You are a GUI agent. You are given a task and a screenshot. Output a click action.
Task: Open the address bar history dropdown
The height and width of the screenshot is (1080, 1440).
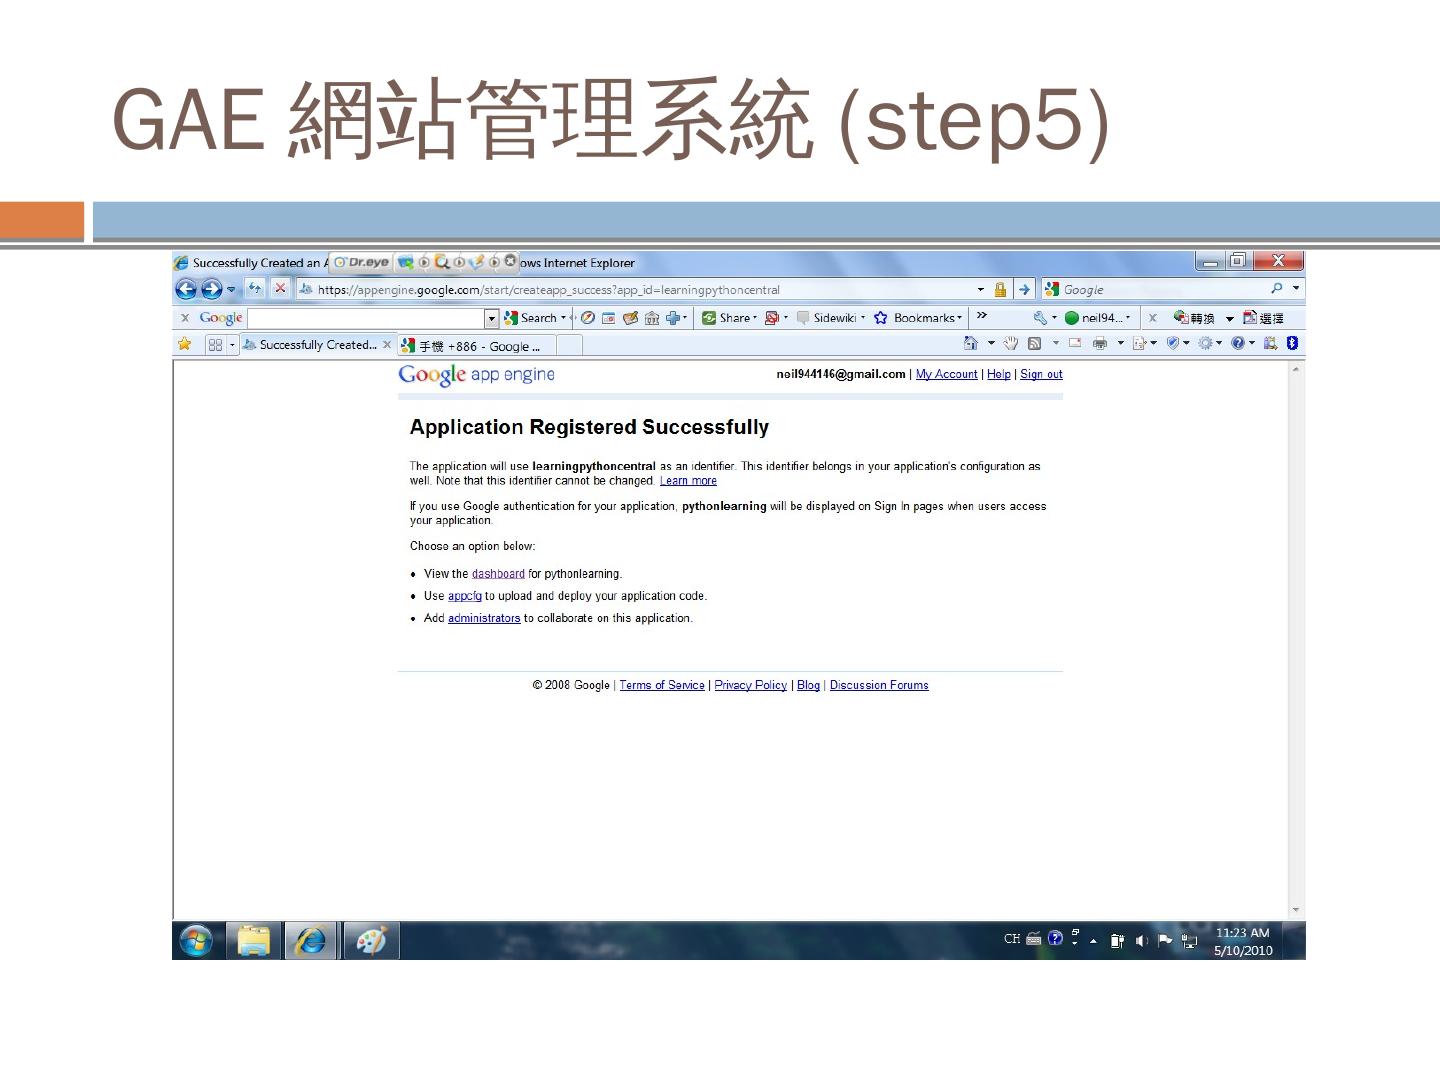(x=980, y=290)
